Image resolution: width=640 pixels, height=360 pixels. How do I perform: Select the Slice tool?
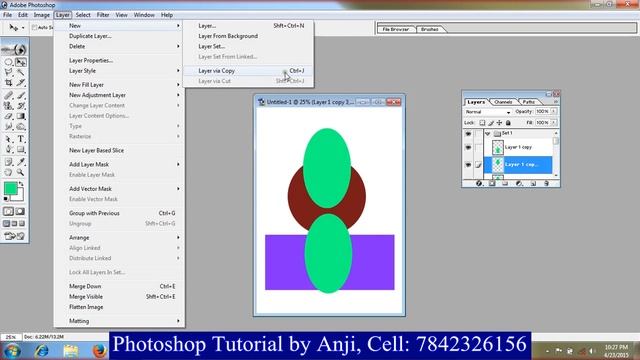coord(20,82)
